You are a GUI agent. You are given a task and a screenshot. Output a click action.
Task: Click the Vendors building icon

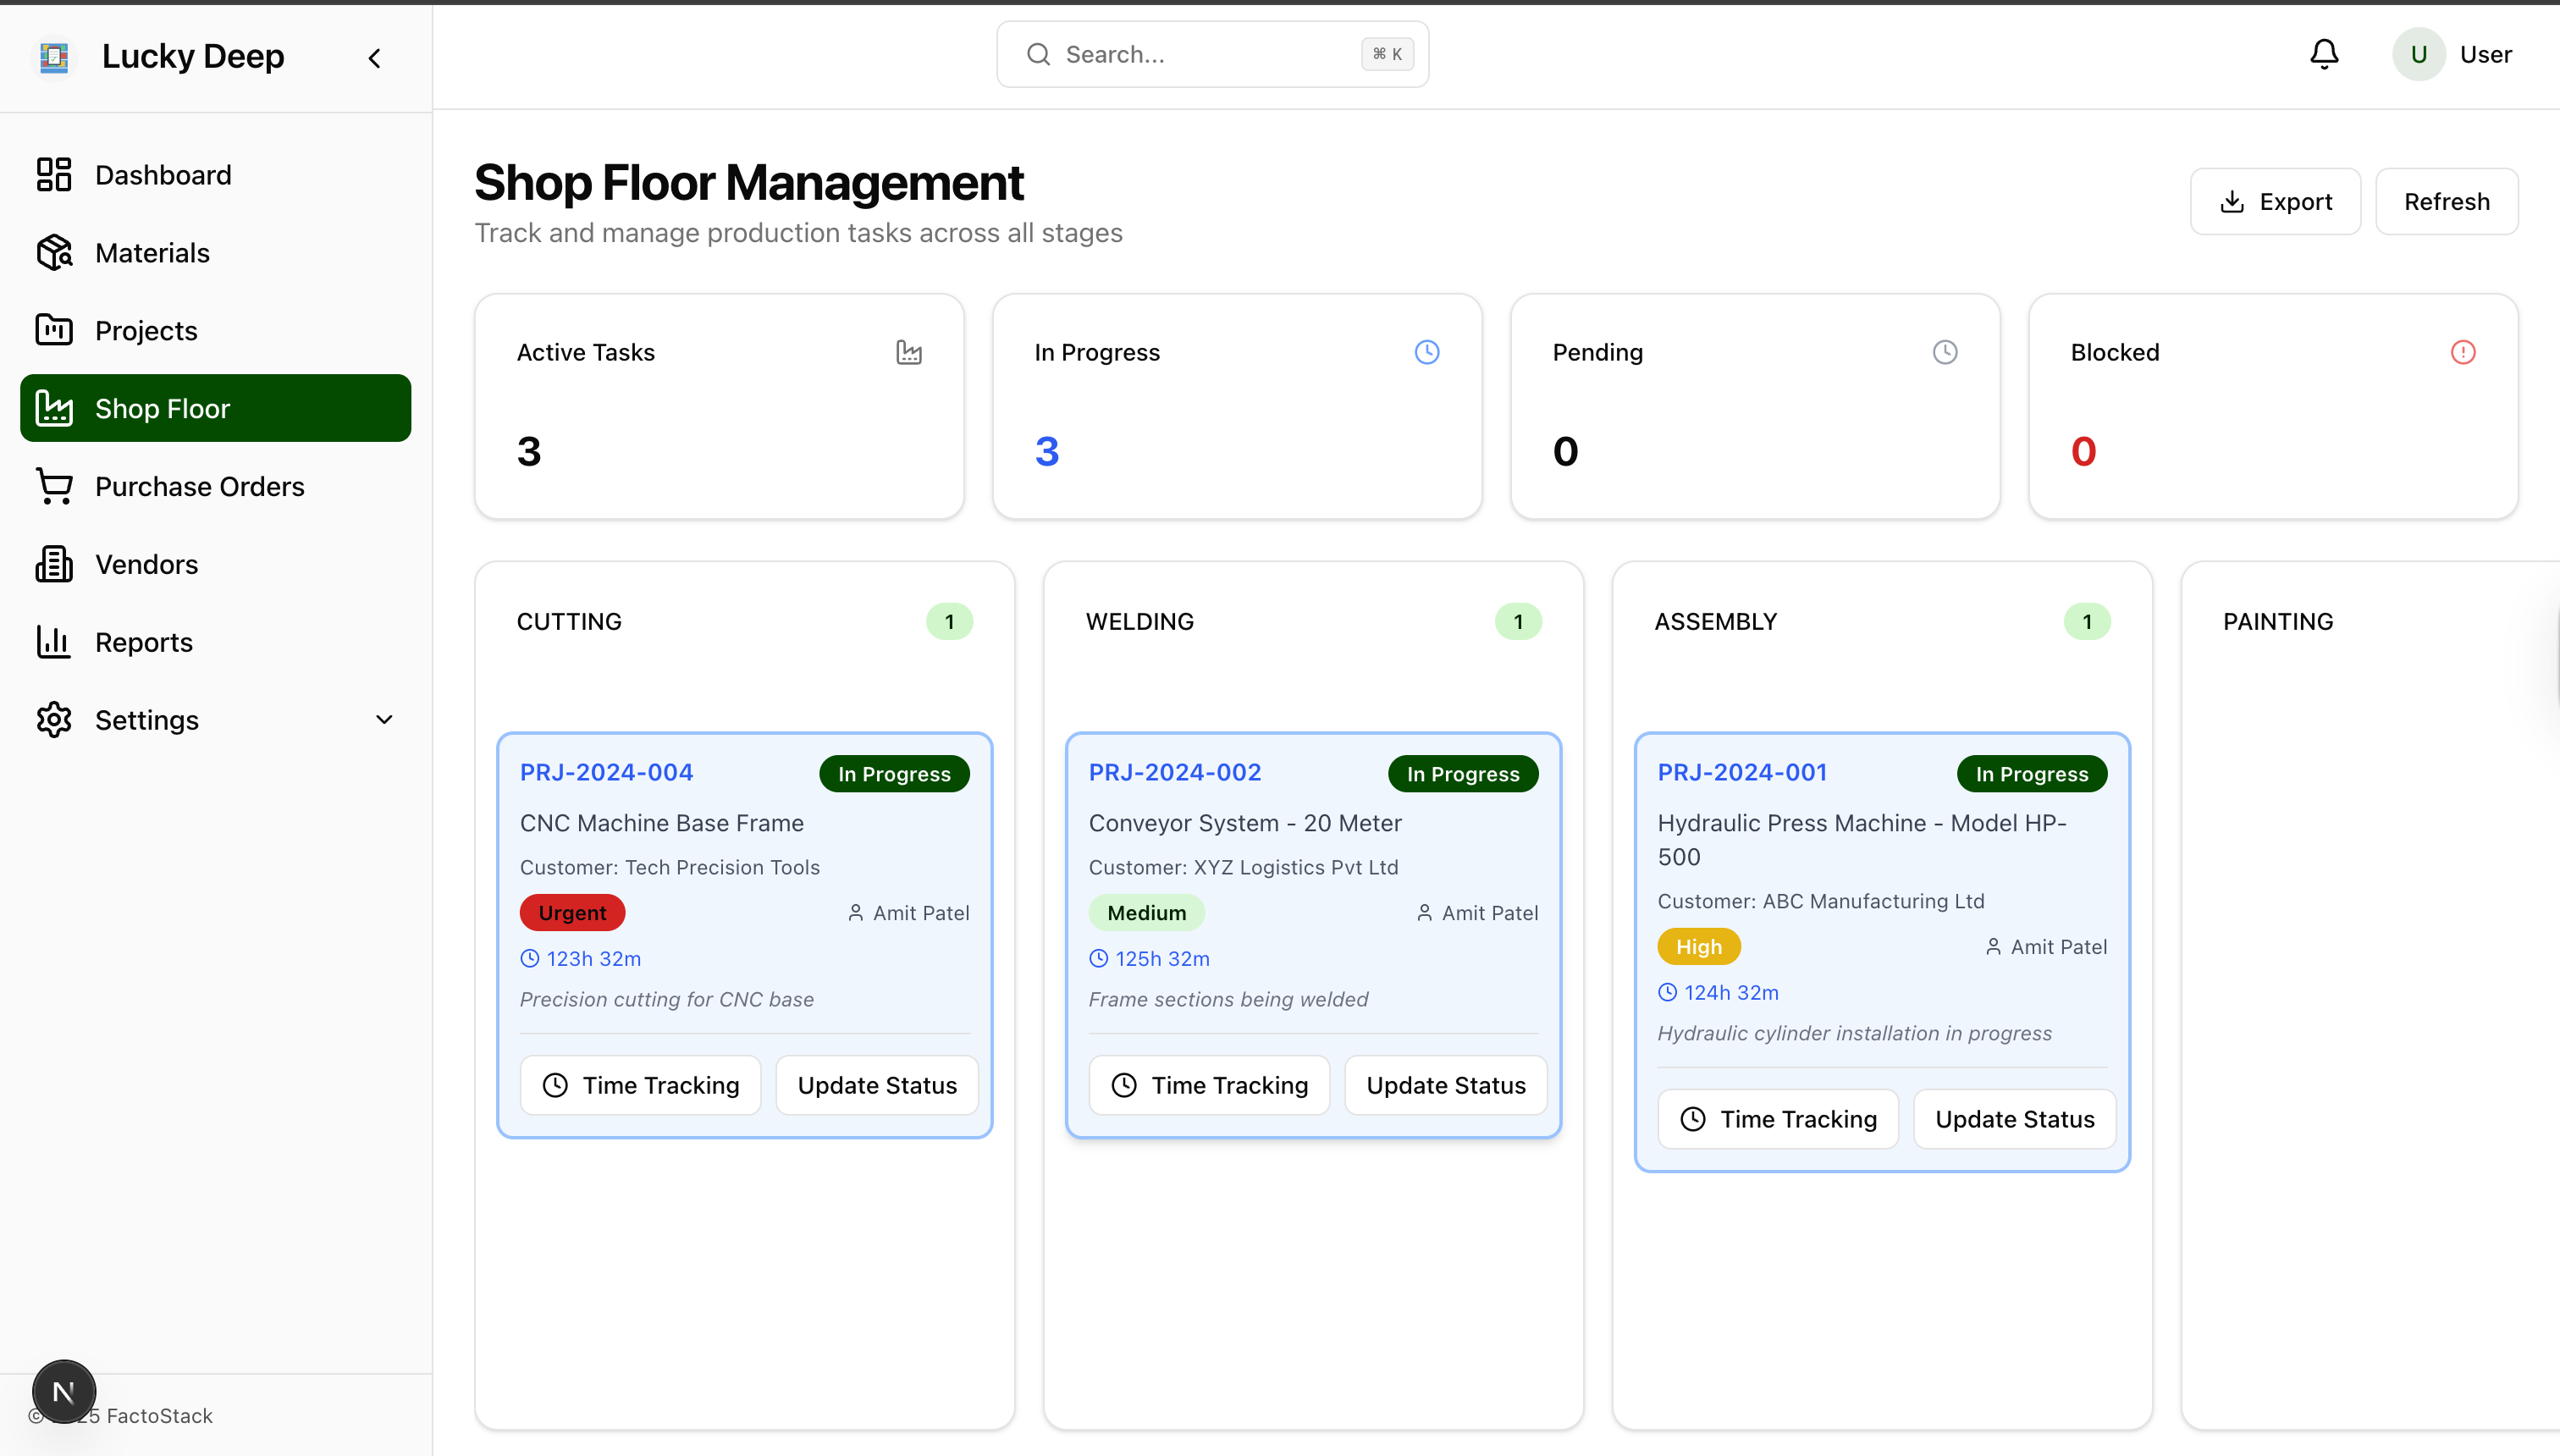pyautogui.click(x=54, y=564)
